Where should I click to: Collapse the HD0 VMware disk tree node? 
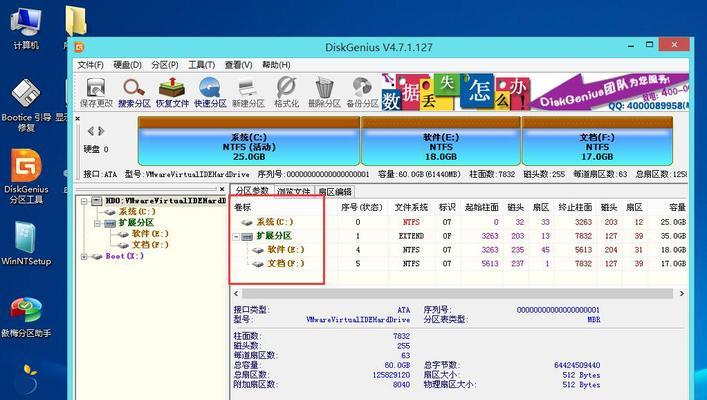(x=84, y=201)
